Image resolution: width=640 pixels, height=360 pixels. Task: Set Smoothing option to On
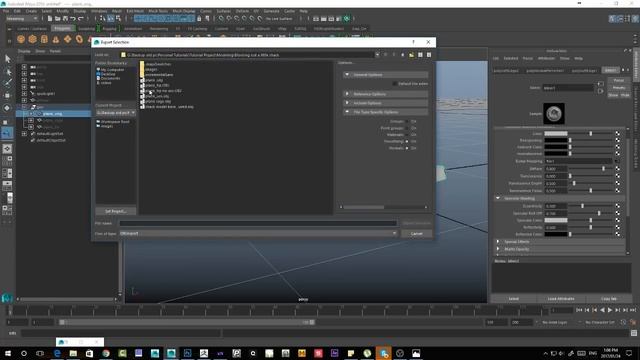pyautogui.click(x=407, y=141)
